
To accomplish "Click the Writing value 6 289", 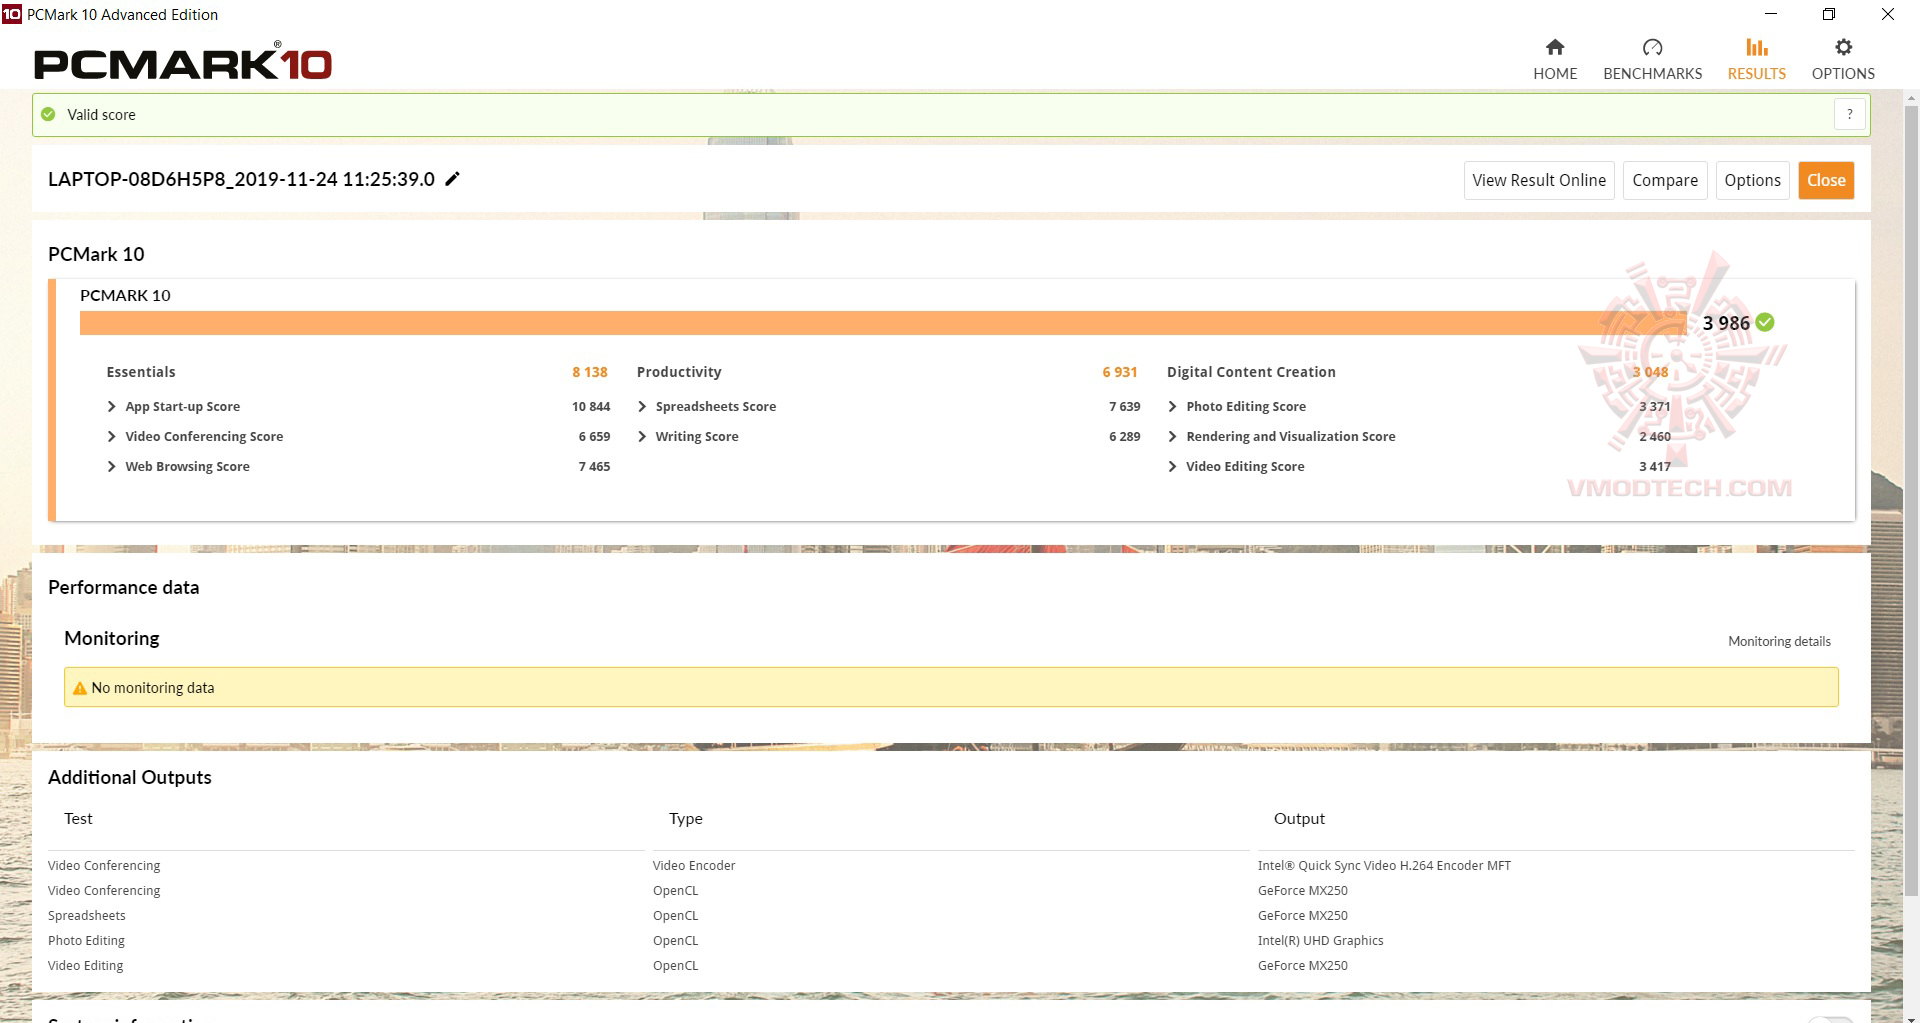I will [1124, 436].
